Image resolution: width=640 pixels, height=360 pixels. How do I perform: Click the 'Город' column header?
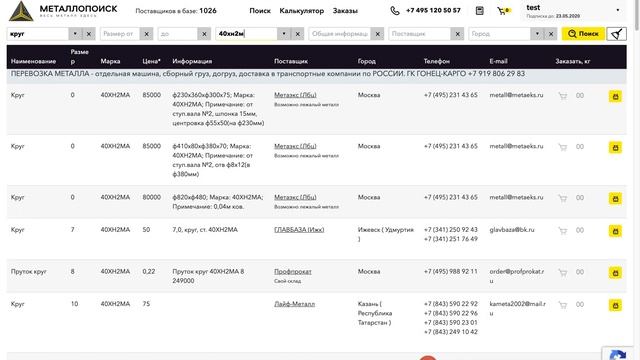(367, 61)
